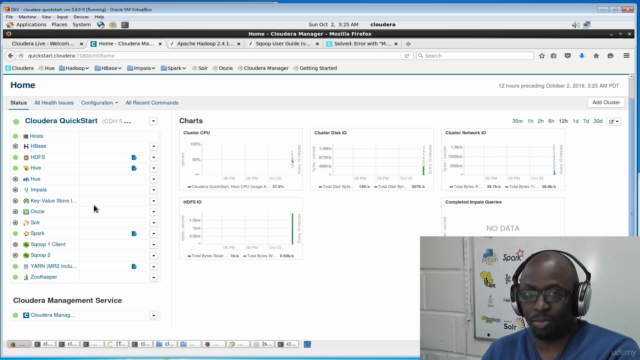The width and height of the screenshot is (640, 360).
Task: Open Cloudera Management Service actions dropdown
Action: tap(153, 315)
